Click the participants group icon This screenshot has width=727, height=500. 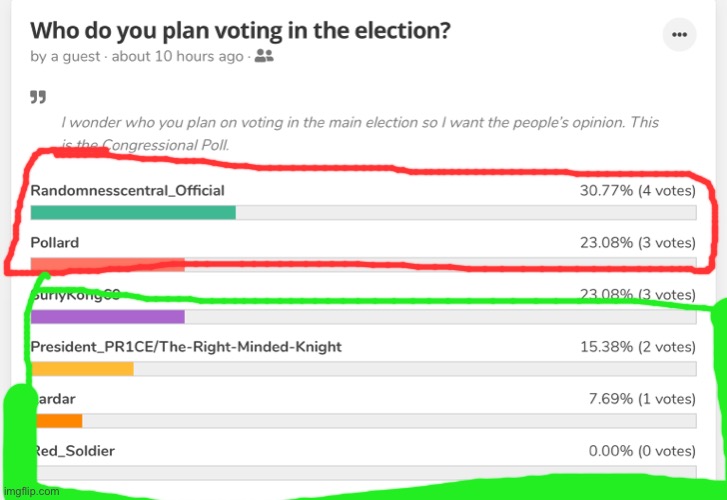[x=264, y=56]
